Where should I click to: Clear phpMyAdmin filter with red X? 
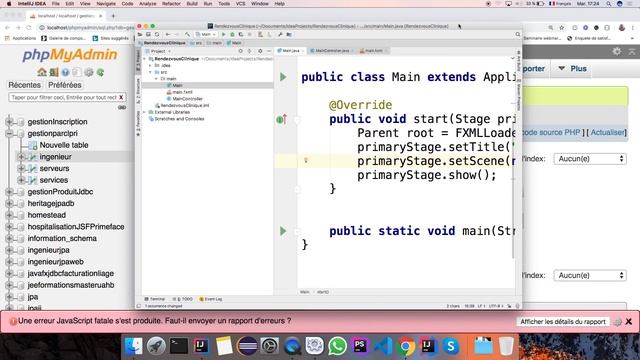pos(121,98)
